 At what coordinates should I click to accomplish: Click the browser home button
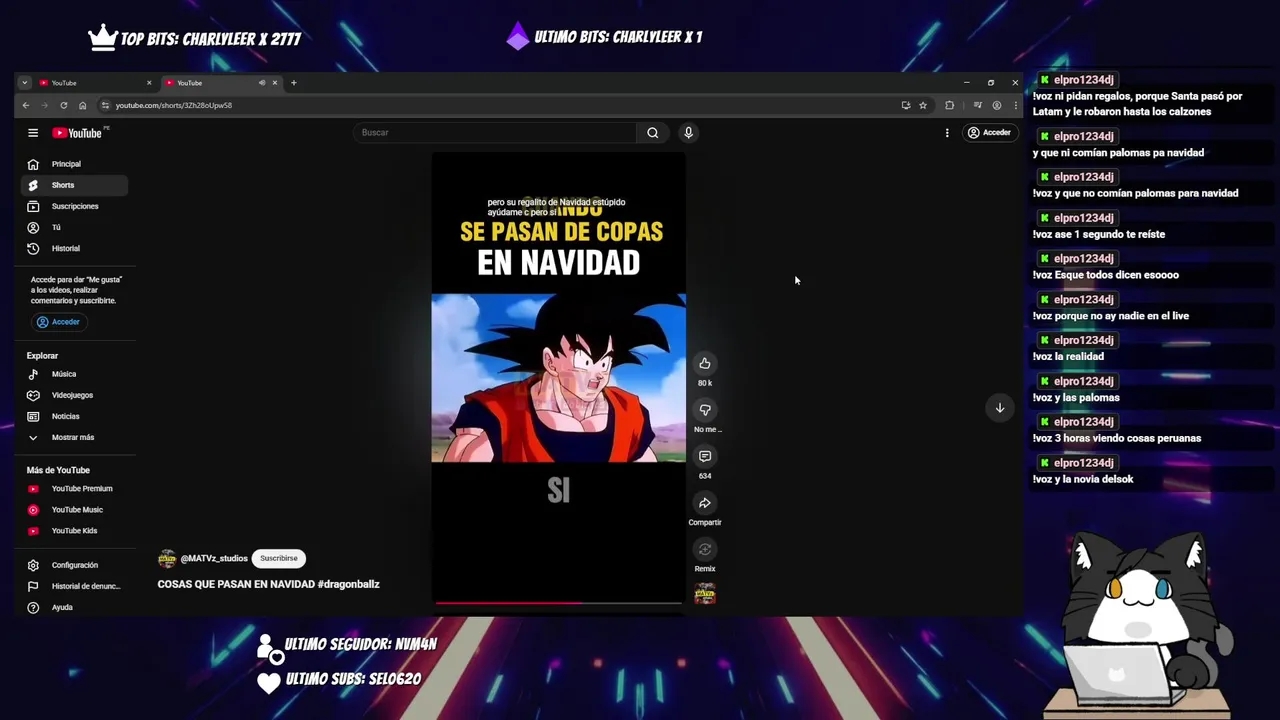tap(82, 105)
